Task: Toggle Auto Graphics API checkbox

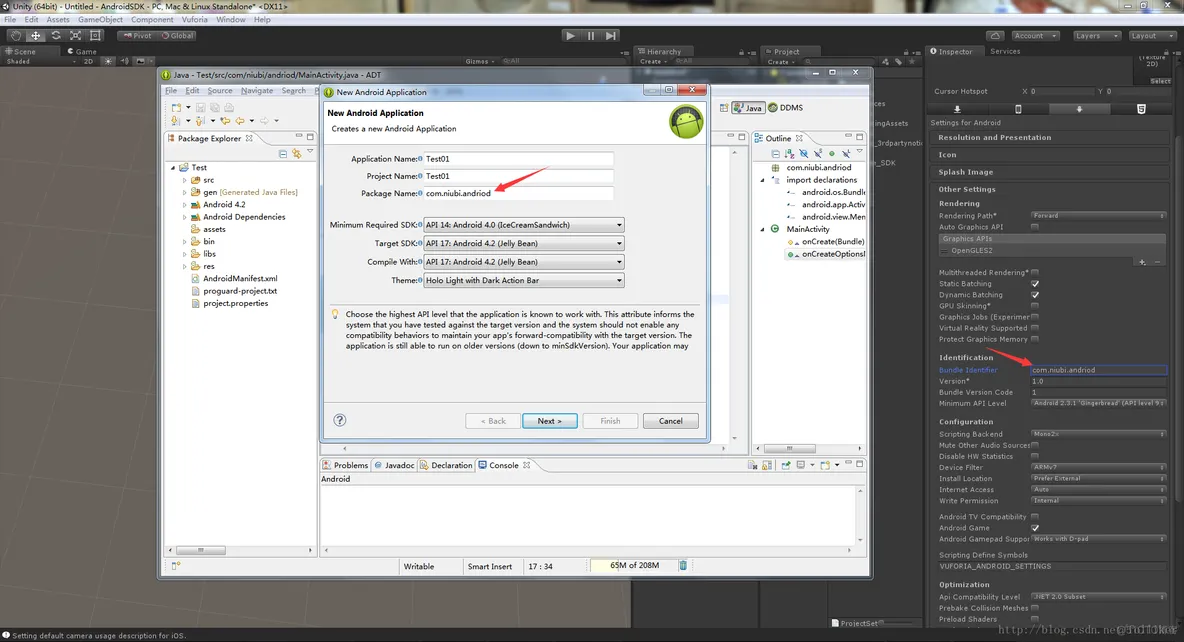Action: pyautogui.click(x=1034, y=227)
